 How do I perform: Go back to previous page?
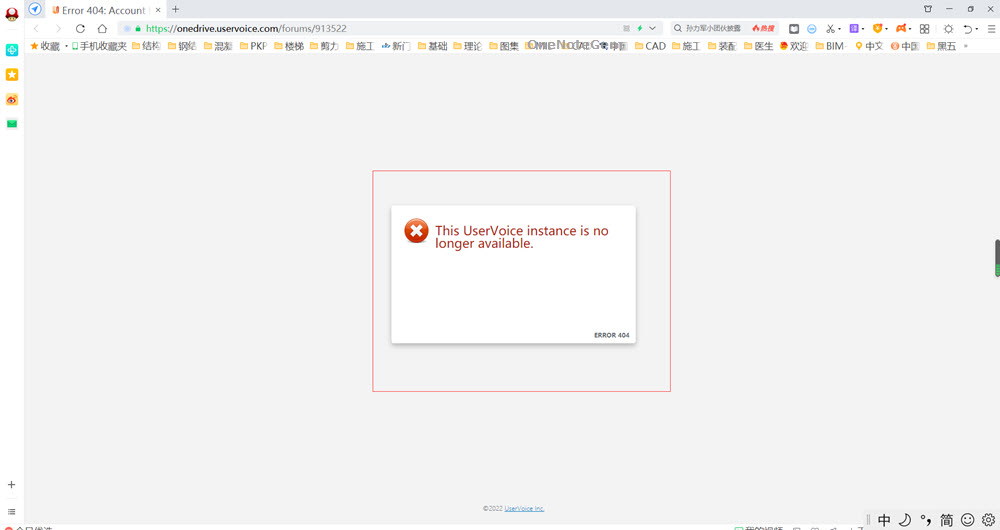[36, 29]
